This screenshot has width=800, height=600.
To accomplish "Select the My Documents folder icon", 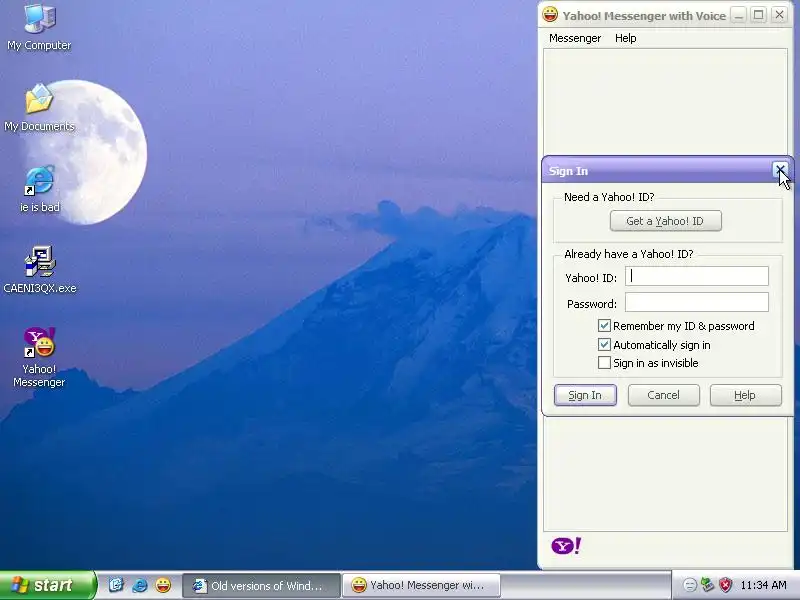I will (39, 107).
